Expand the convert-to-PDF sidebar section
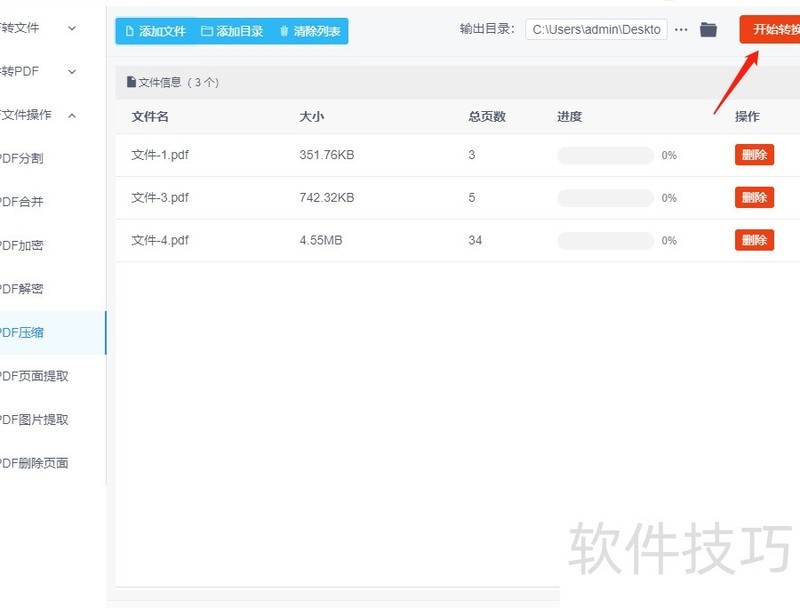The width and height of the screenshot is (800, 608). click(71, 72)
